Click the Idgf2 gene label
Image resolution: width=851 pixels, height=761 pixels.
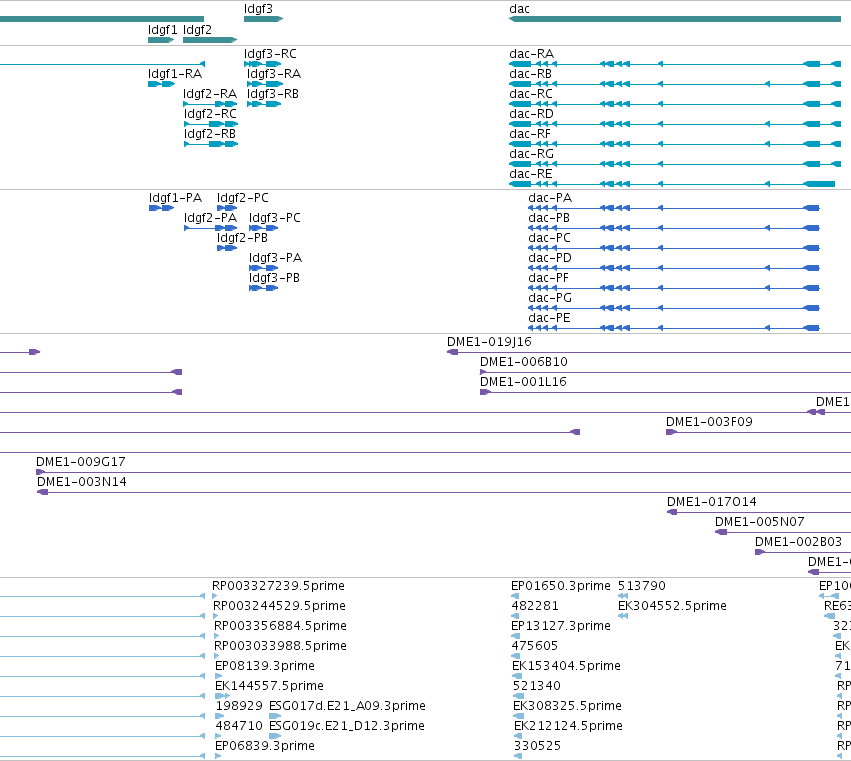pos(197,30)
